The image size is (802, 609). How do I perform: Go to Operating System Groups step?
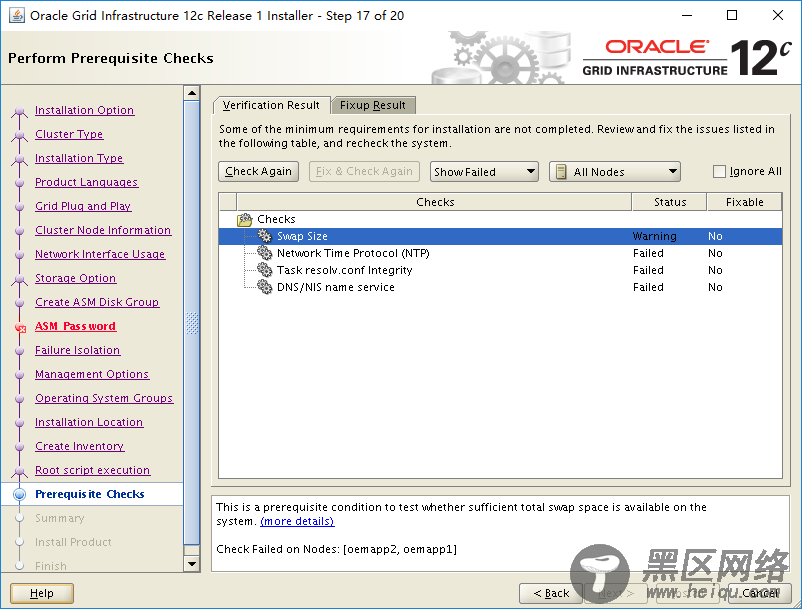pos(104,398)
